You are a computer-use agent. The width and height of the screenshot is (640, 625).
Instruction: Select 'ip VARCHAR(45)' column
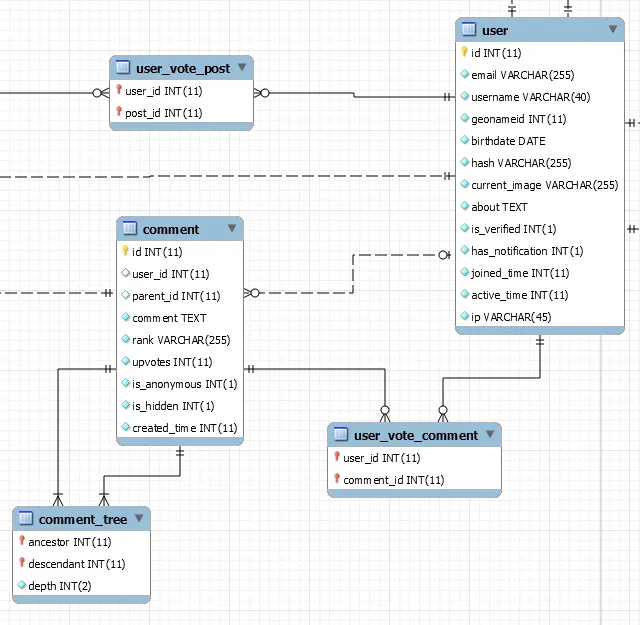click(x=511, y=317)
